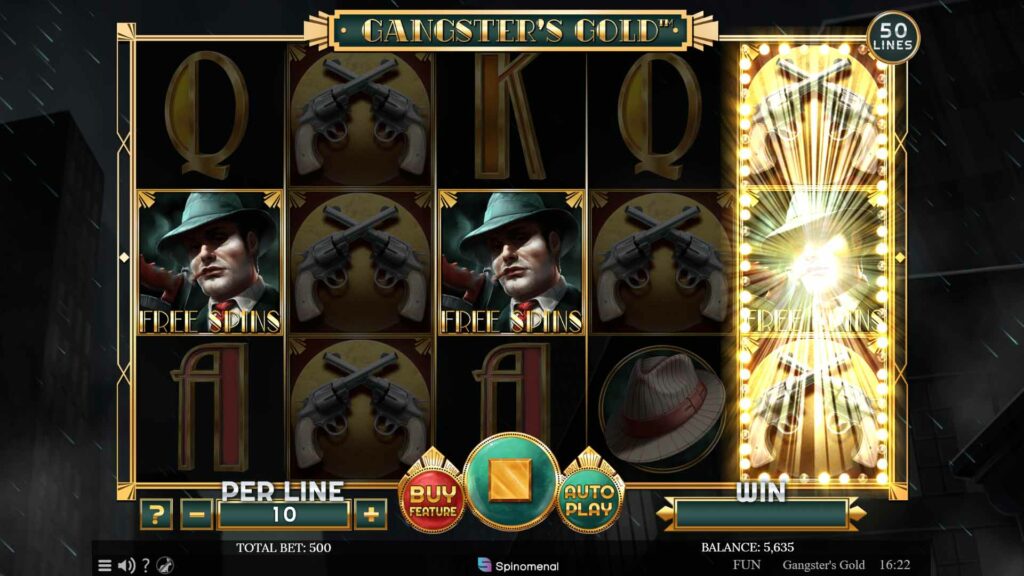1024x576 pixels.
Task: Click the first reel Free Spins gangster symbol
Action: [210, 263]
